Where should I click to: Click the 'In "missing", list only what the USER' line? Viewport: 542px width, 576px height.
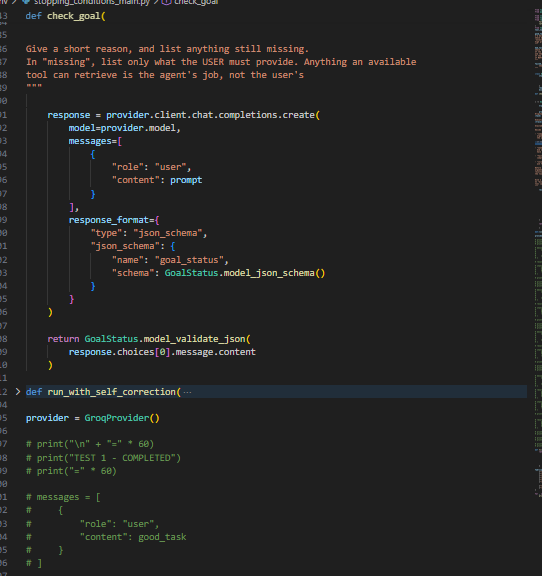(221, 62)
